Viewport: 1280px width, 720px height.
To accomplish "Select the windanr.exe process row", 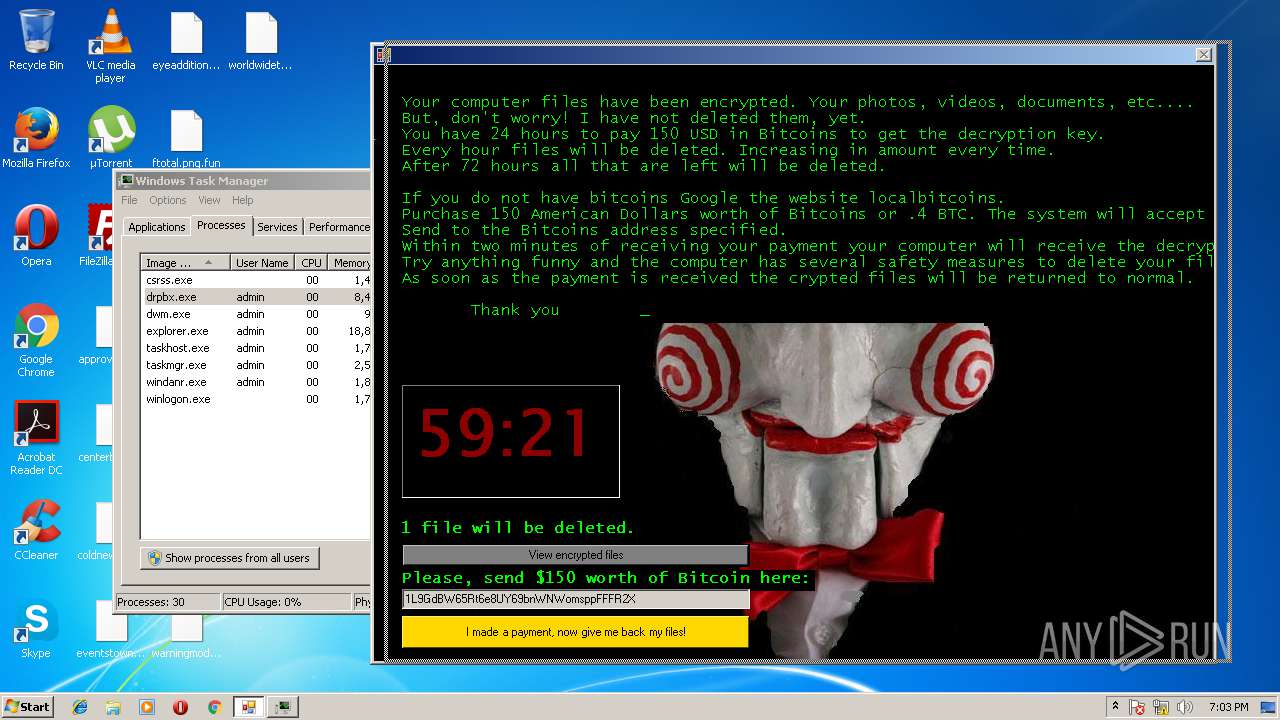I will [256, 382].
